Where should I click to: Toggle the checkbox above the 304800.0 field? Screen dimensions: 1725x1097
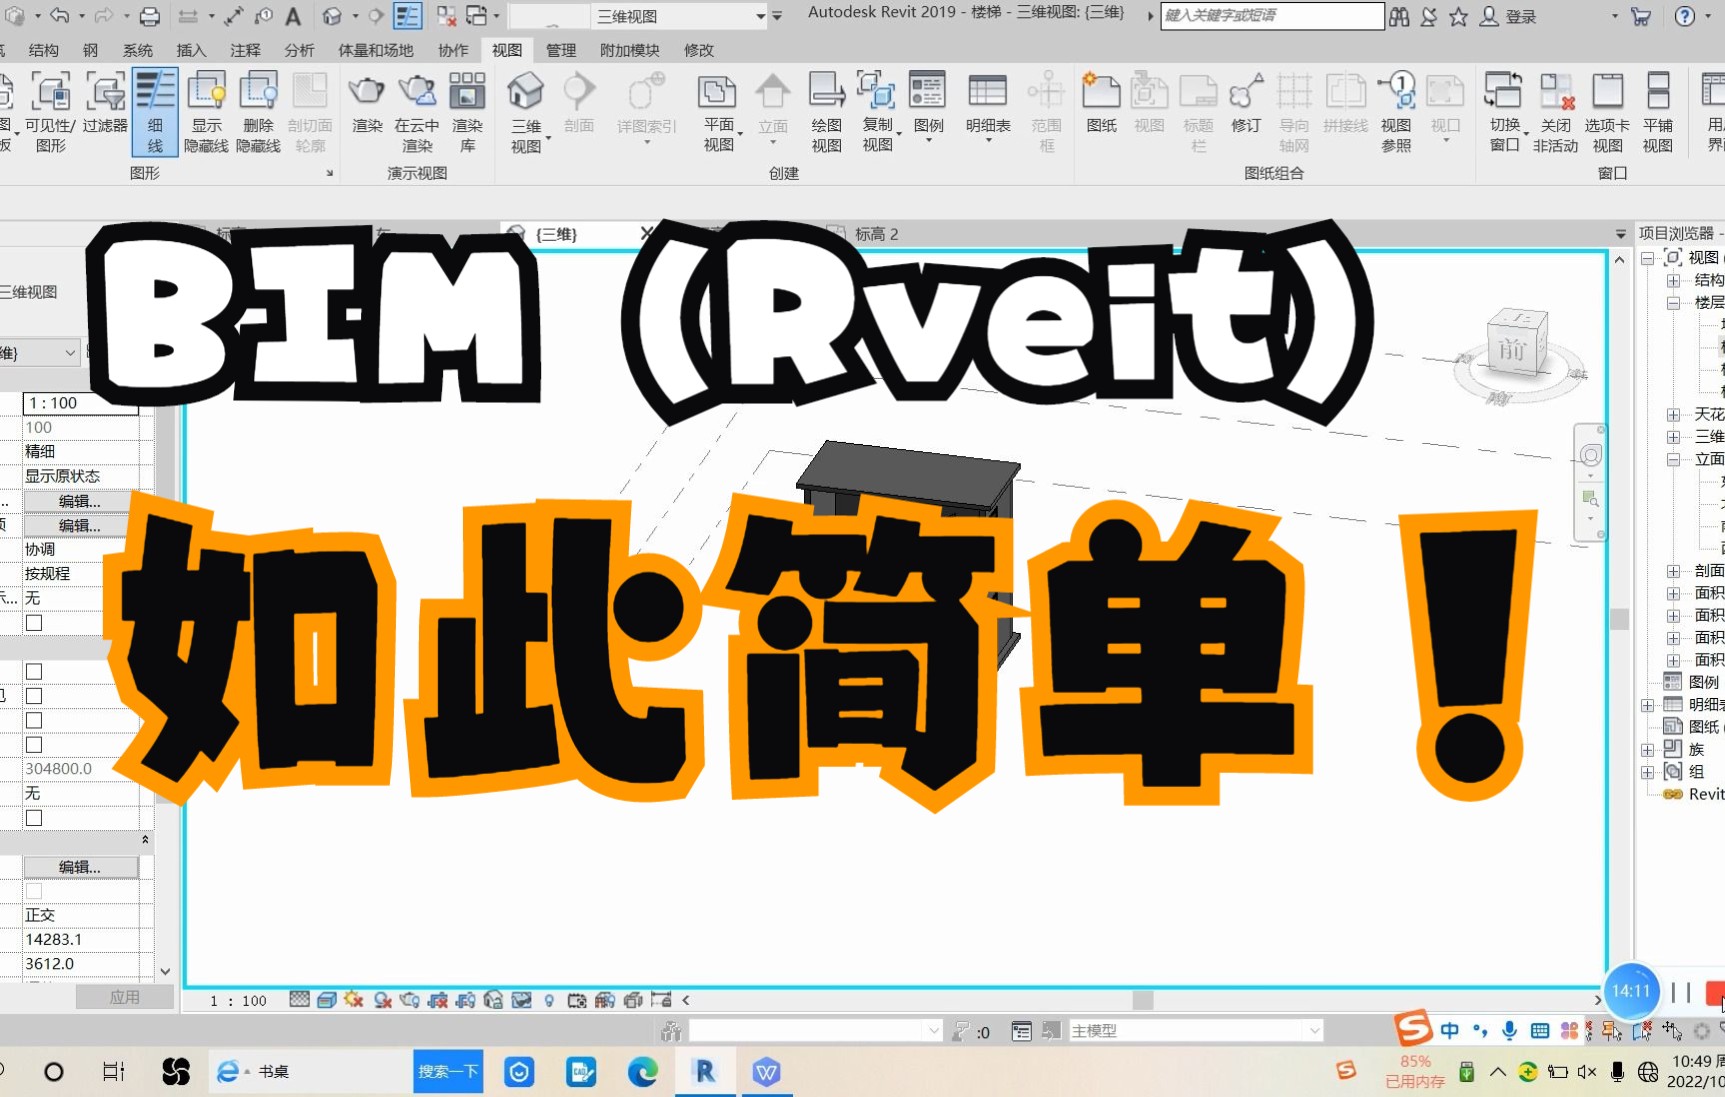tap(34, 745)
